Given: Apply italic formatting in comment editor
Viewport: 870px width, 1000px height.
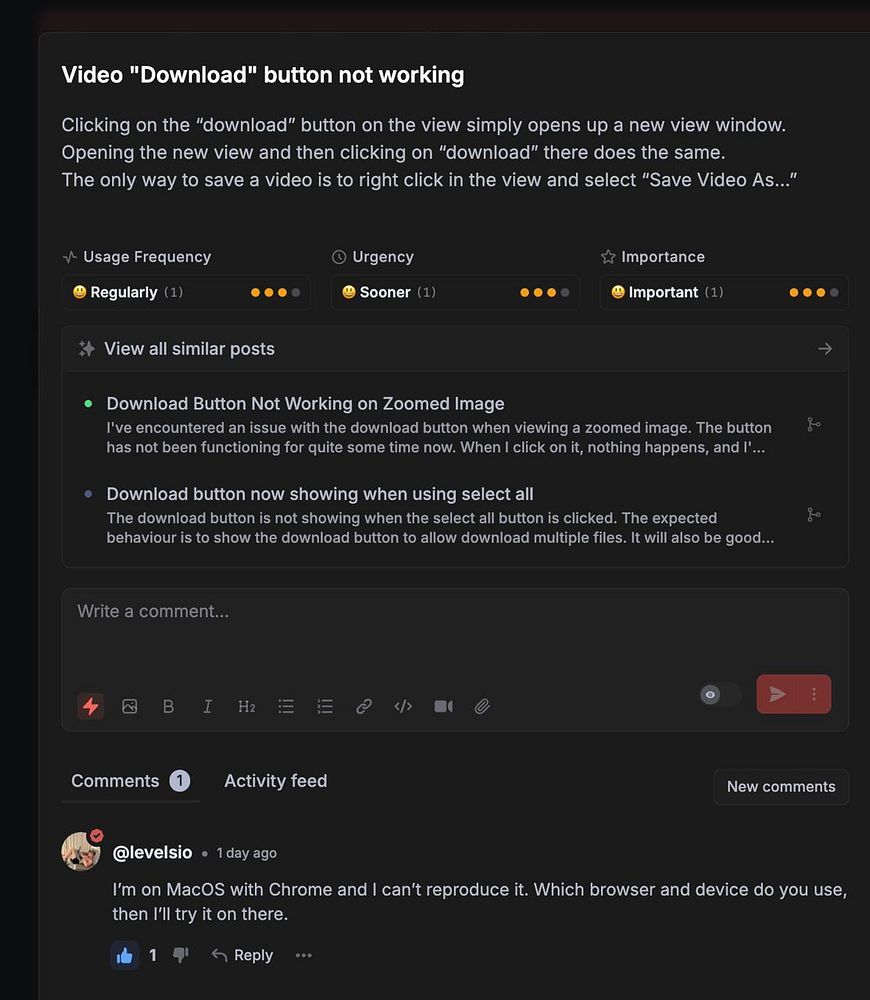Looking at the screenshot, I should click(x=207, y=706).
